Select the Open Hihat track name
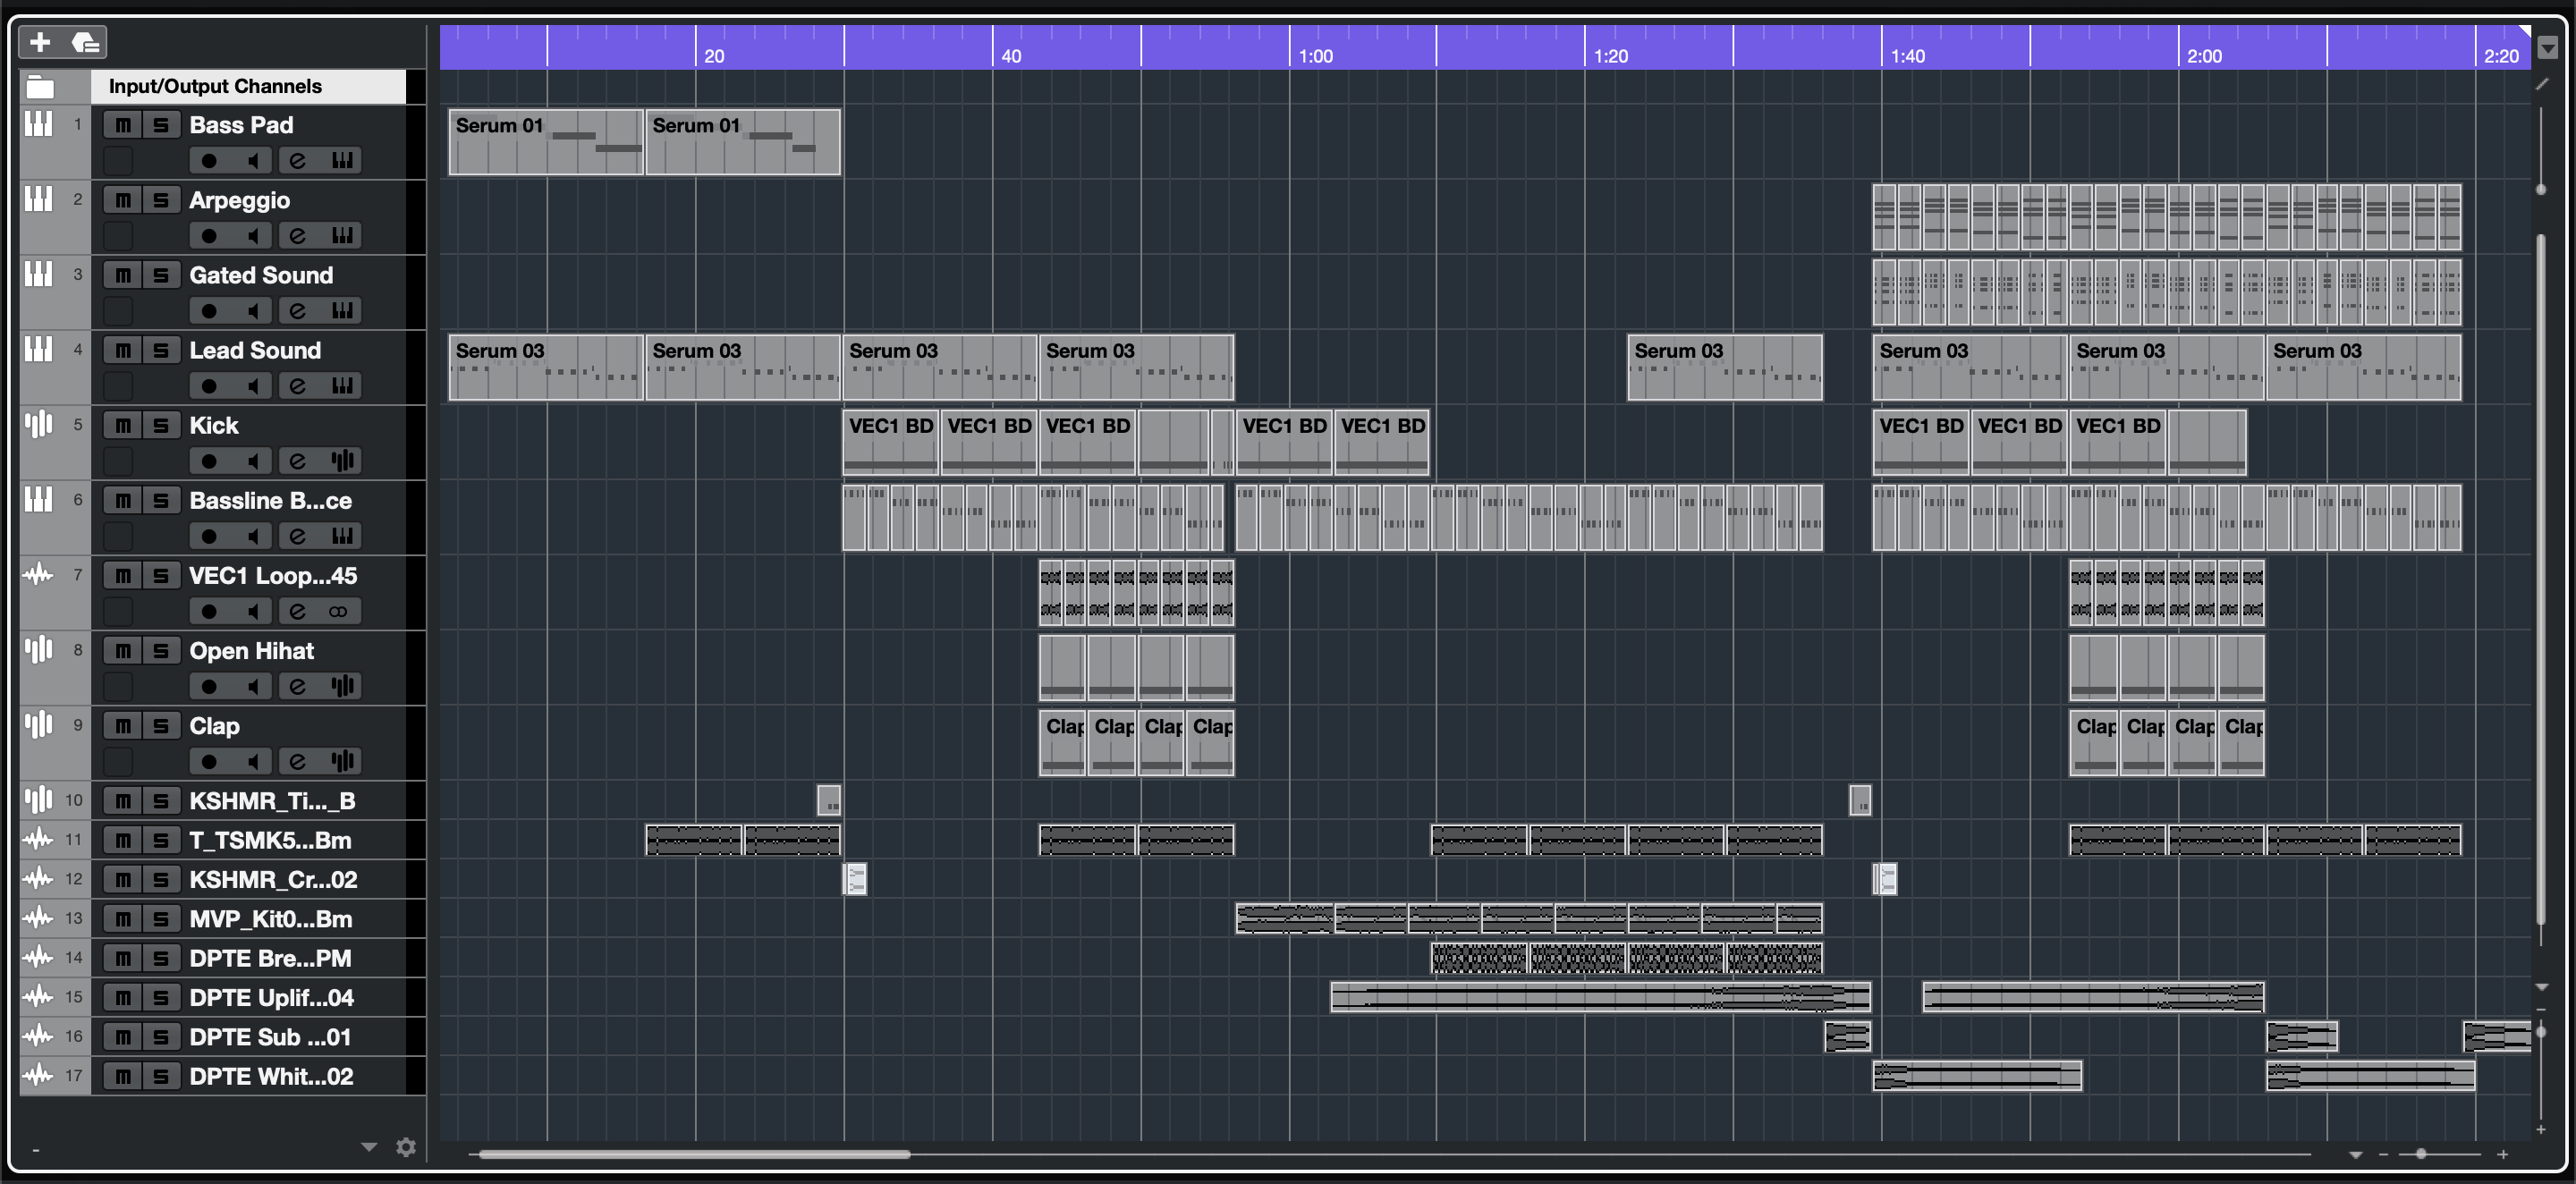Viewport: 2576px width, 1184px height. pyautogui.click(x=252, y=651)
